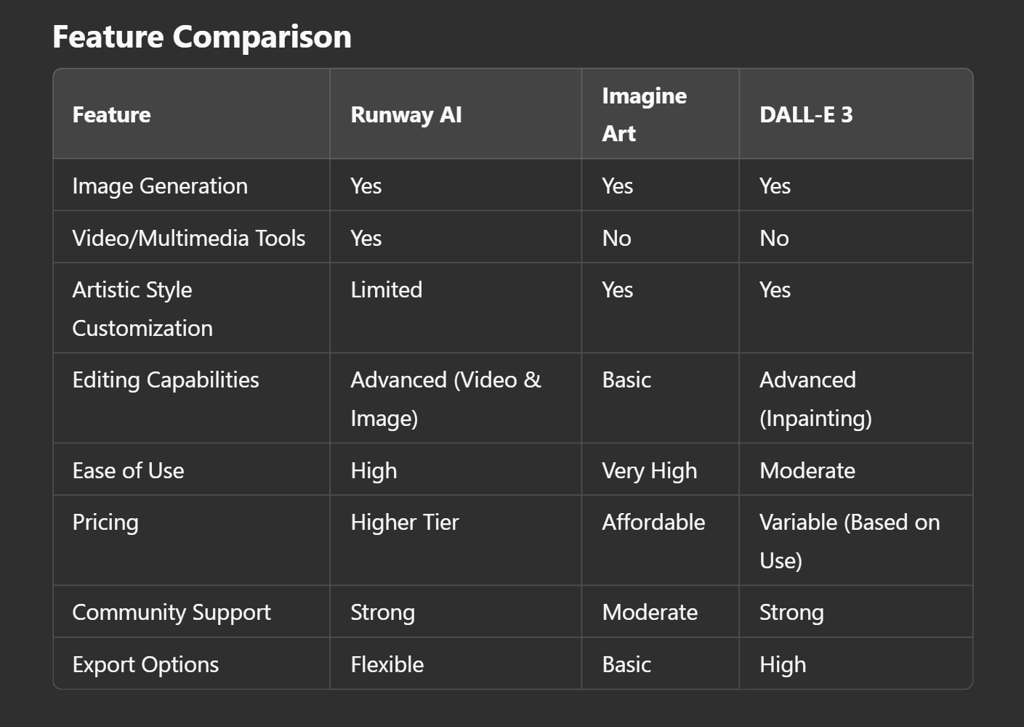Image resolution: width=1024 pixels, height=727 pixels.
Task: Click the Very High cell
Action: click(649, 471)
